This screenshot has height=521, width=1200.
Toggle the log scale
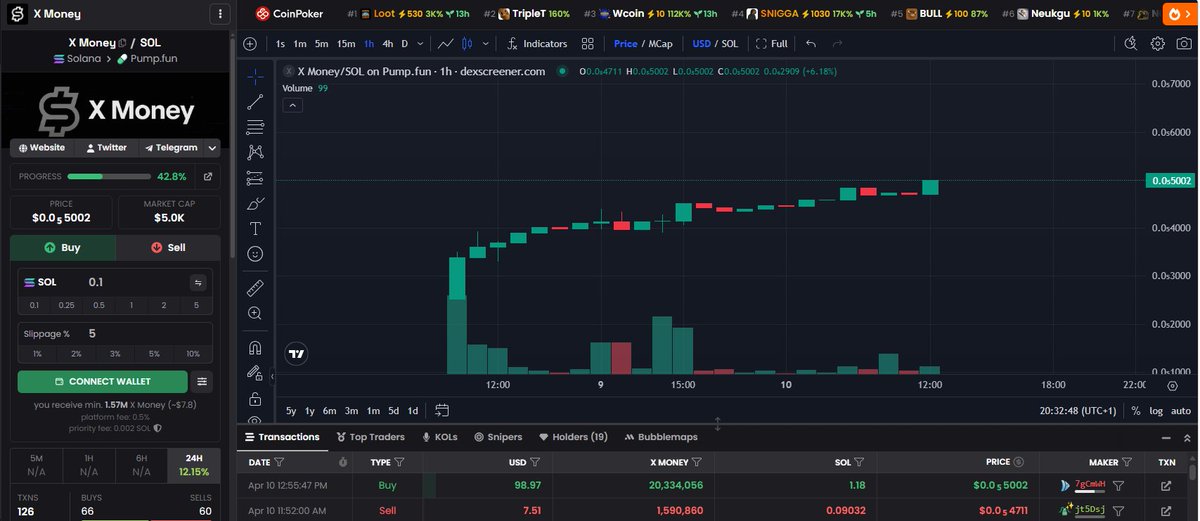[x=1156, y=411]
